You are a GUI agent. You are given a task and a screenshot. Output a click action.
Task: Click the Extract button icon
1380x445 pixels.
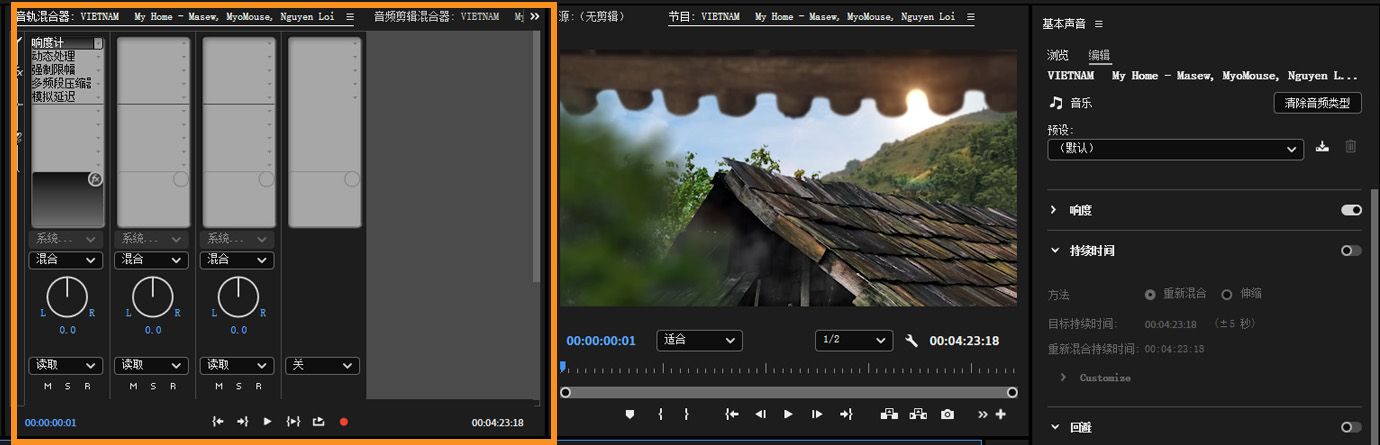(x=918, y=414)
